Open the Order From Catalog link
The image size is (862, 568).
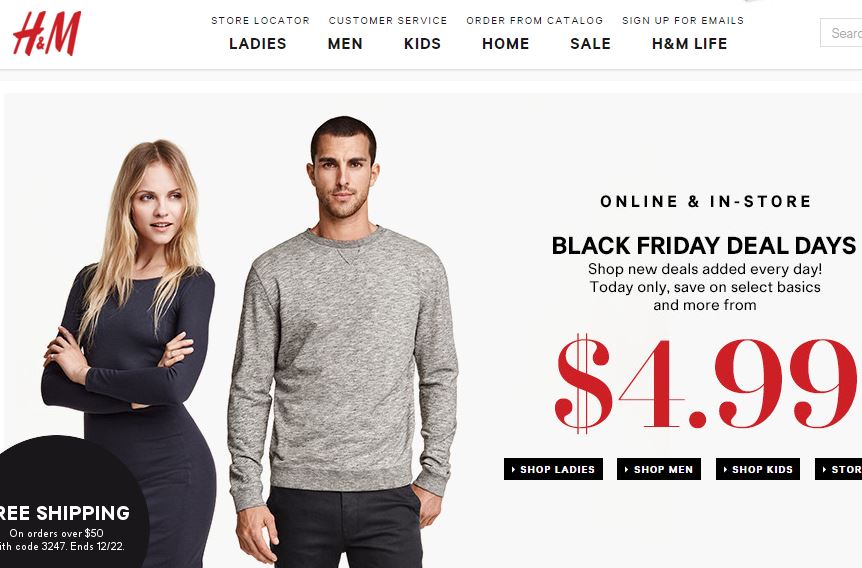pos(535,20)
